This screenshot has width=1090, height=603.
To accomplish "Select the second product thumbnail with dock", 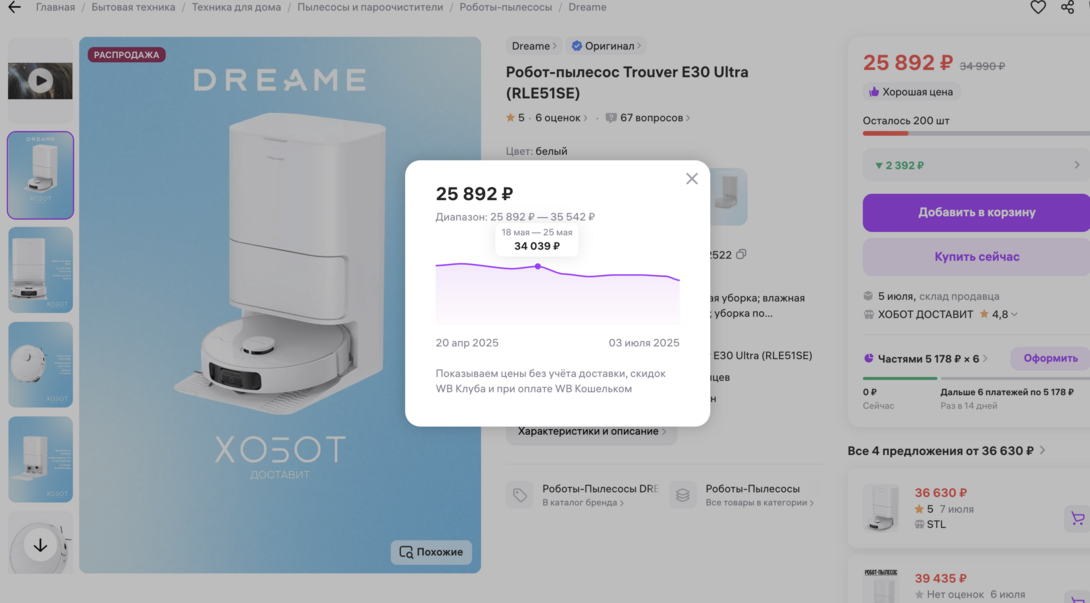I will click(40, 175).
